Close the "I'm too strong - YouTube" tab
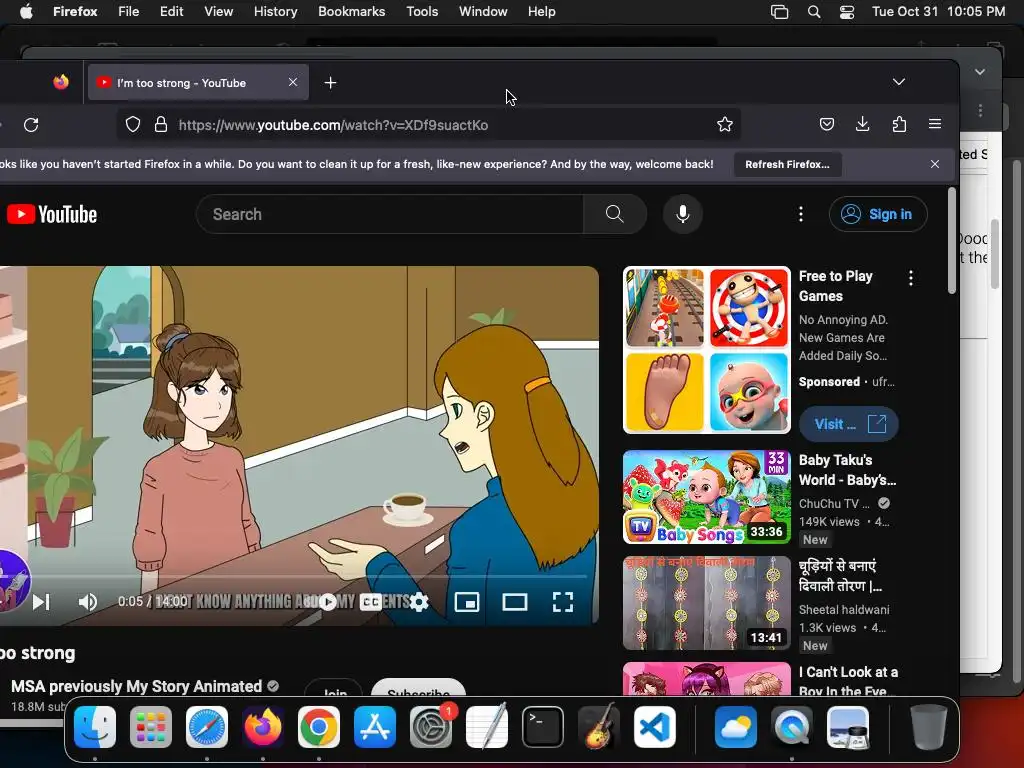 (x=293, y=82)
